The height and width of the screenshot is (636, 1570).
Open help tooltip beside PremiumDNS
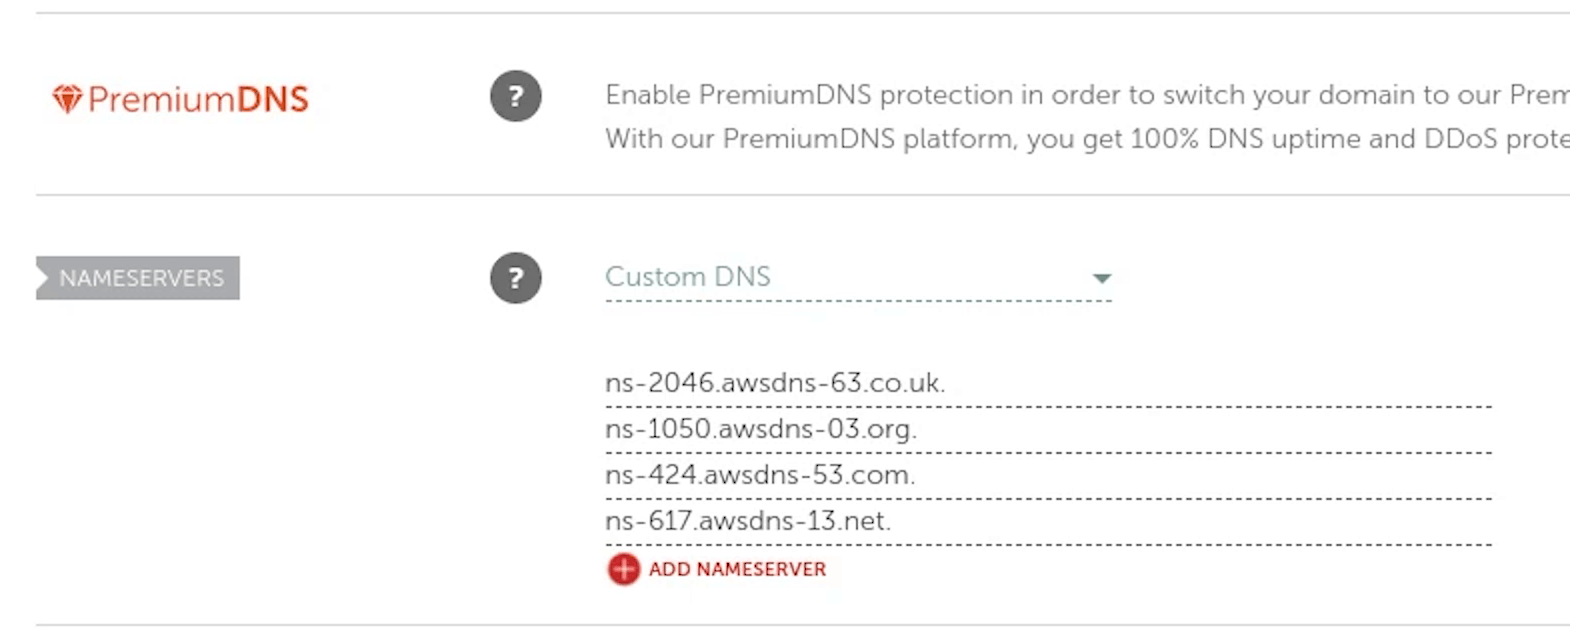tap(516, 97)
